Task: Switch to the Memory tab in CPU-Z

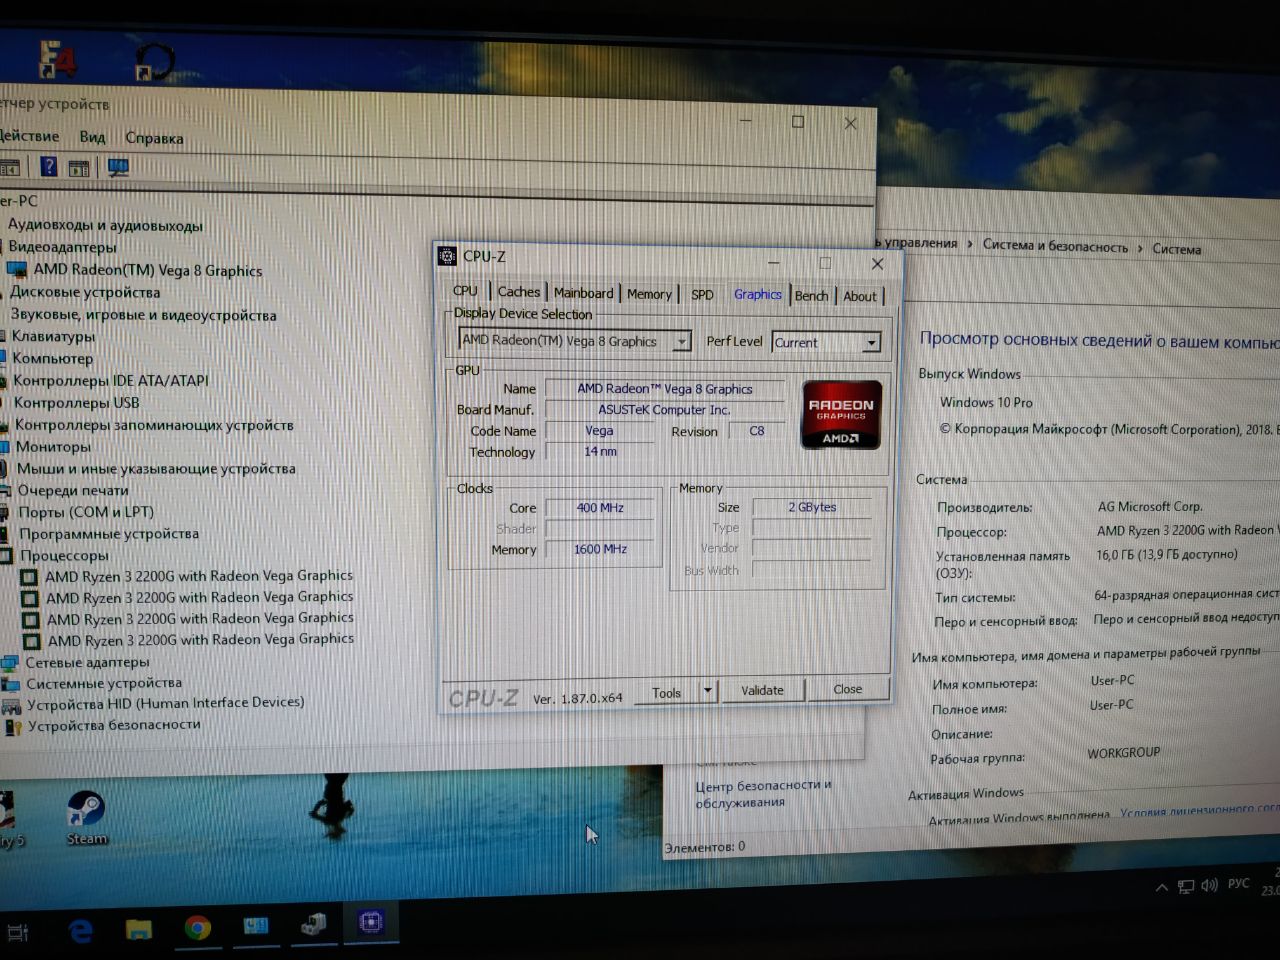Action: (649, 294)
